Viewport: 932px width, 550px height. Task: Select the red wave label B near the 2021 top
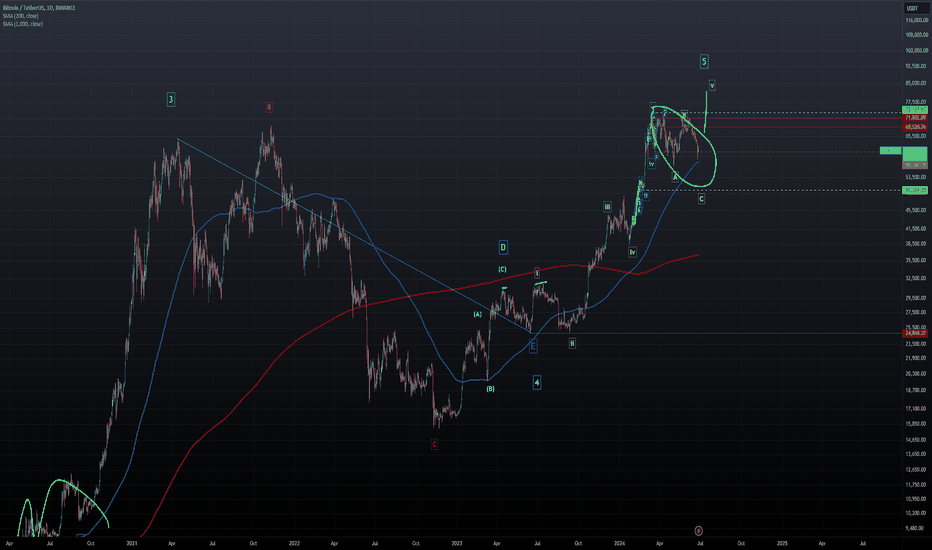click(x=269, y=107)
